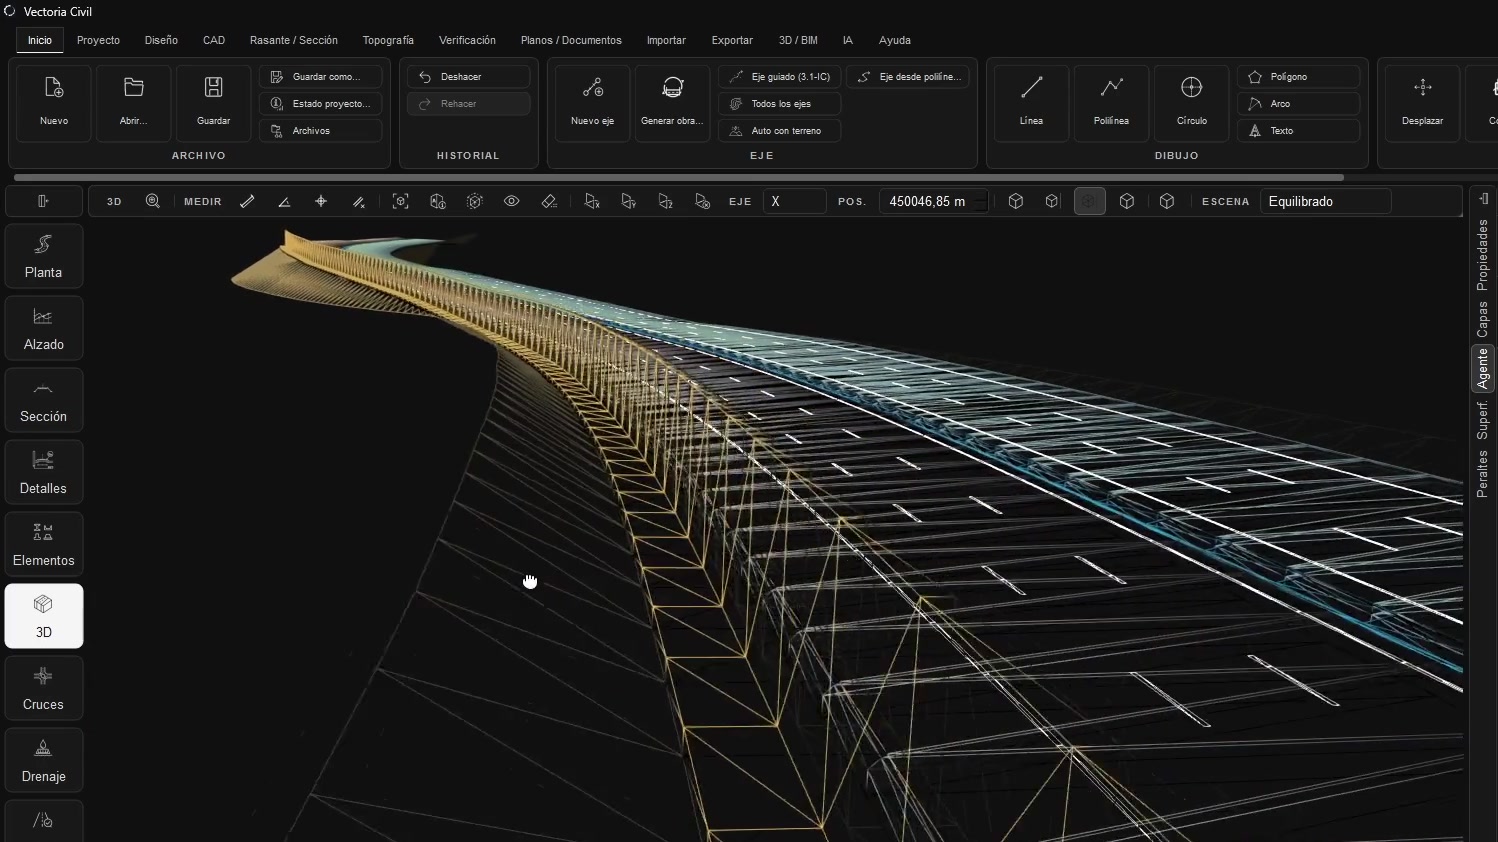
Task: Select the crosshair point measure tool
Action: 321,201
